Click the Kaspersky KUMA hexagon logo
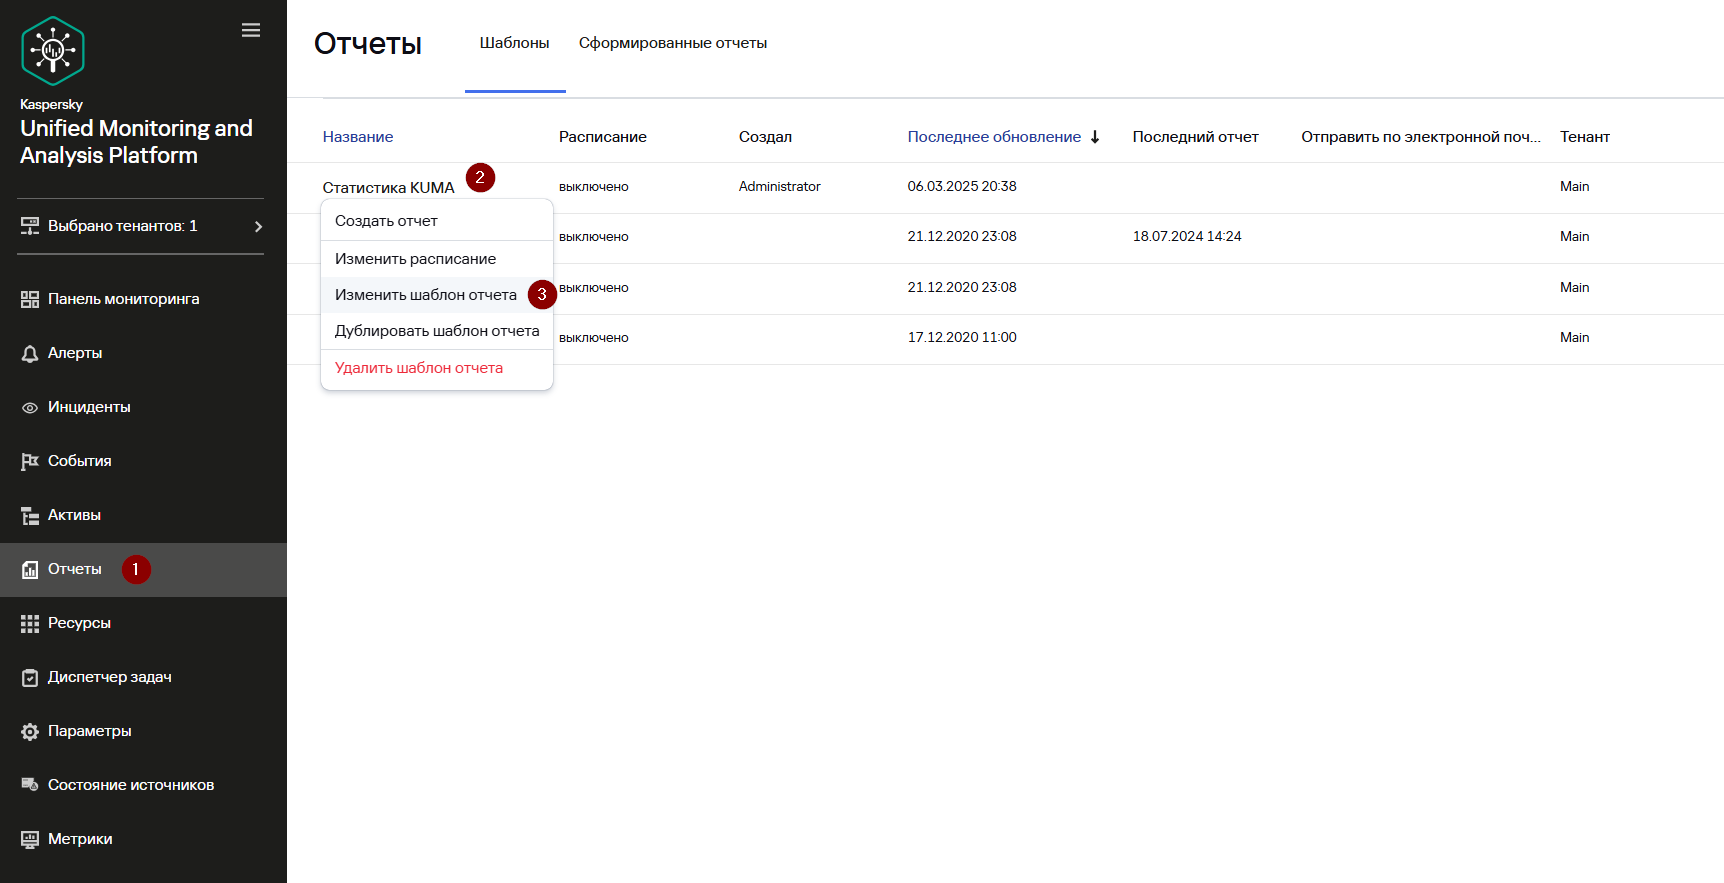Image resolution: width=1724 pixels, height=883 pixels. [53, 51]
